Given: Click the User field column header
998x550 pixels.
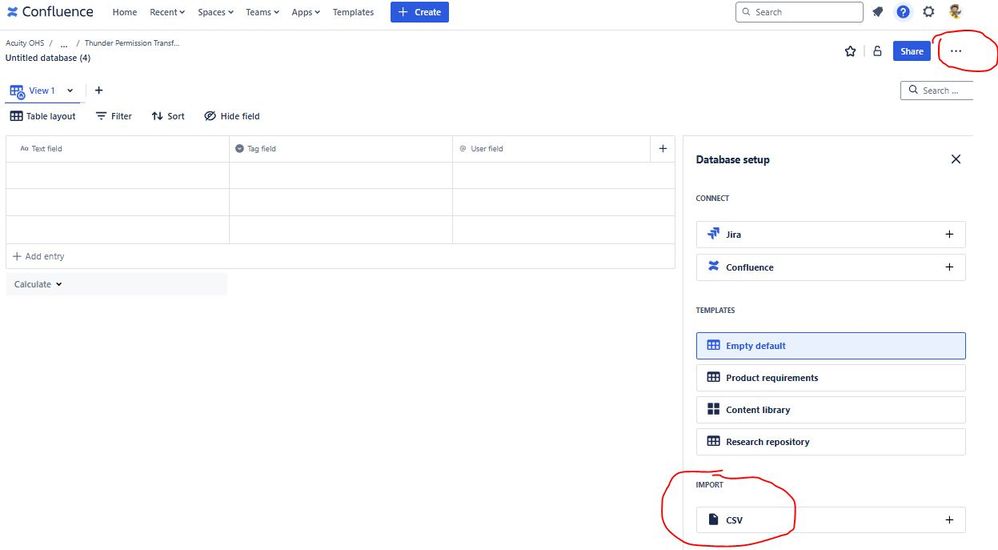Looking at the screenshot, I should 552,148.
